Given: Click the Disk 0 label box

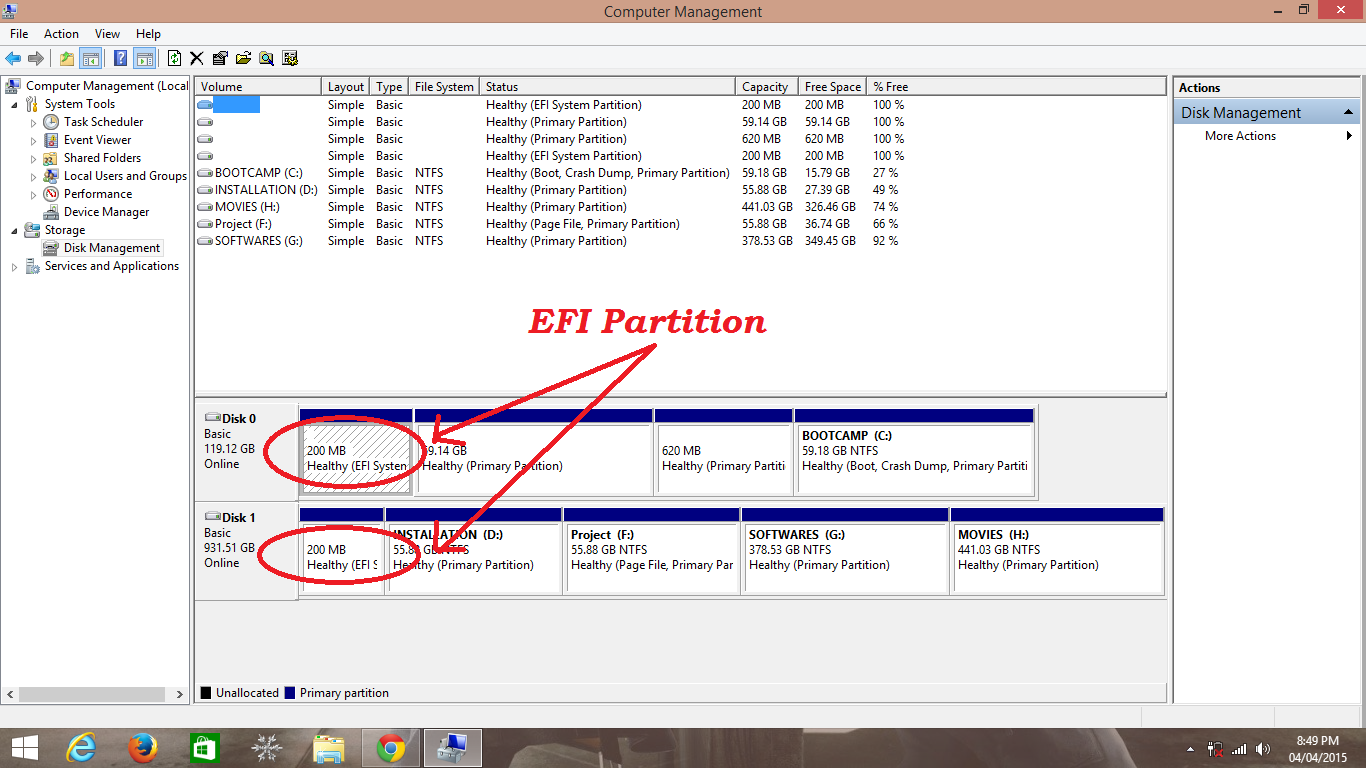Looking at the screenshot, I should click(x=246, y=451).
